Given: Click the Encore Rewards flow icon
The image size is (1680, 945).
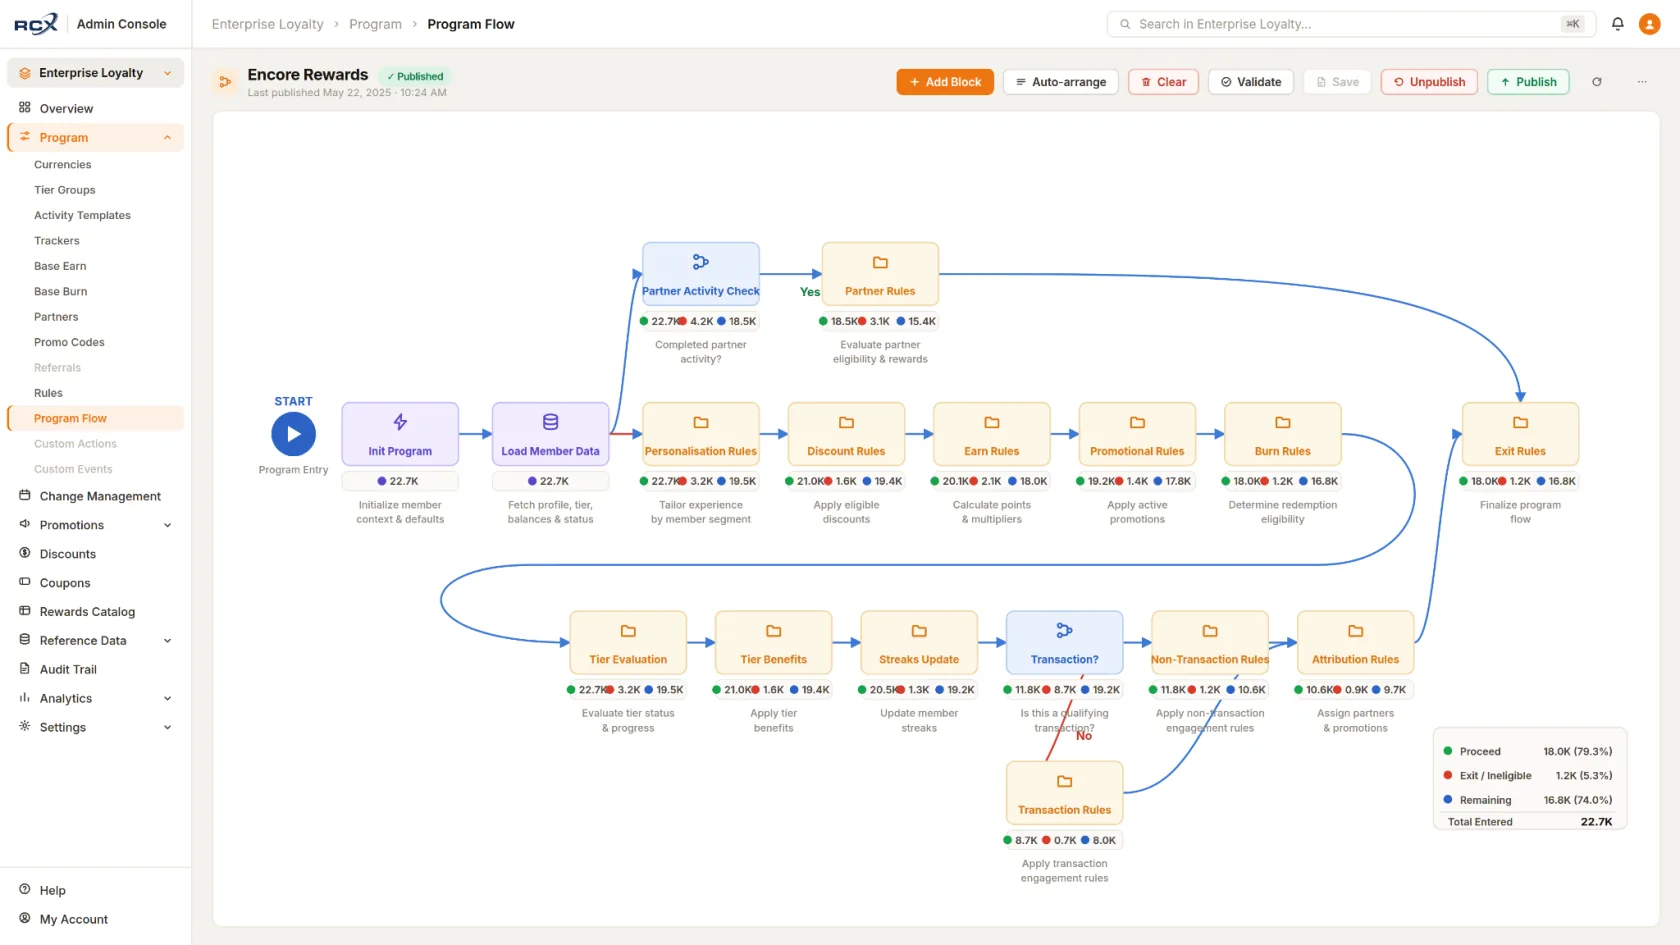Looking at the screenshot, I should click(225, 82).
